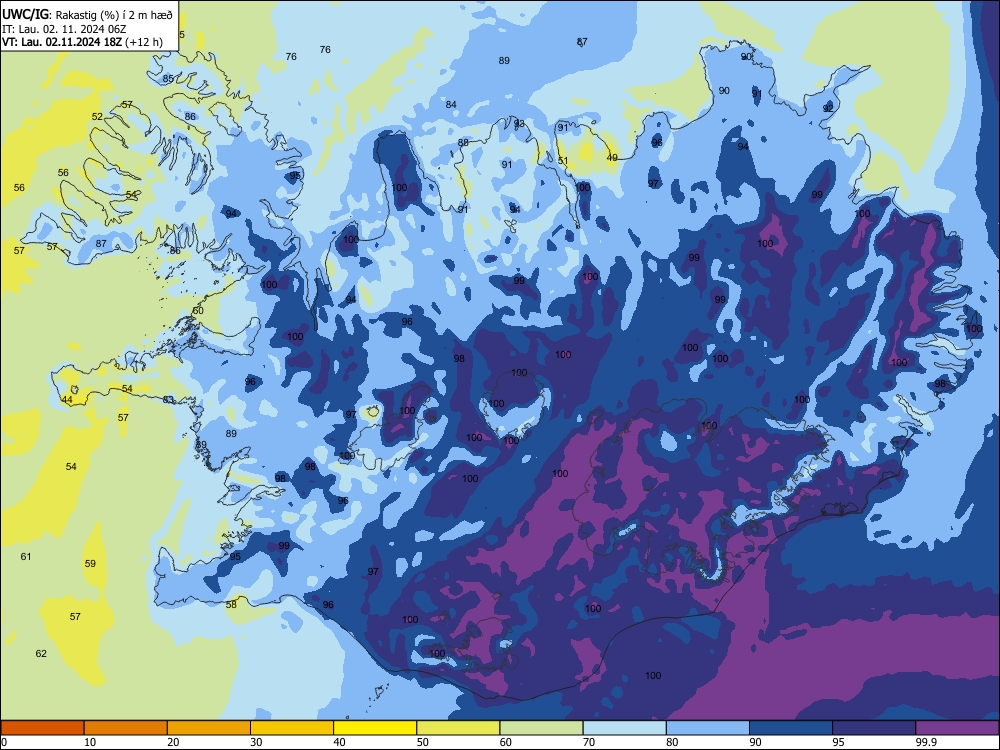Click the map value '62' in southwest sea

41,654
